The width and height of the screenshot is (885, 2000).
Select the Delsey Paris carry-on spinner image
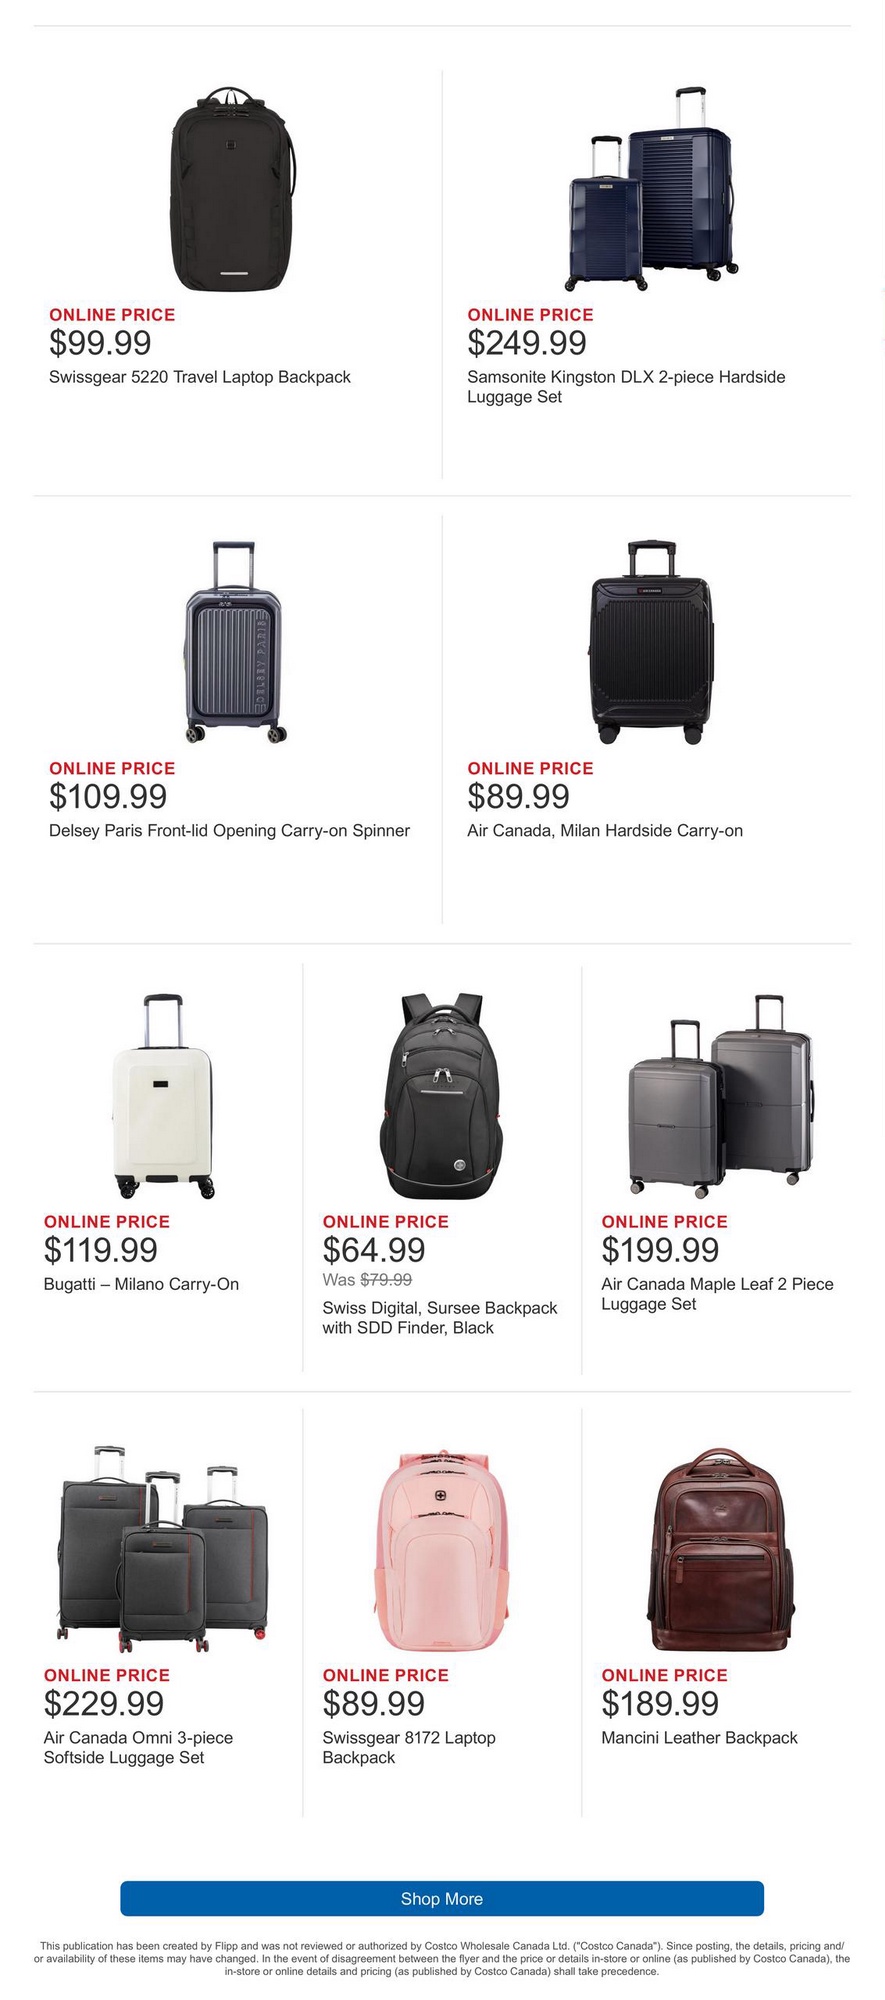pyautogui.click(x=235, y=641)
